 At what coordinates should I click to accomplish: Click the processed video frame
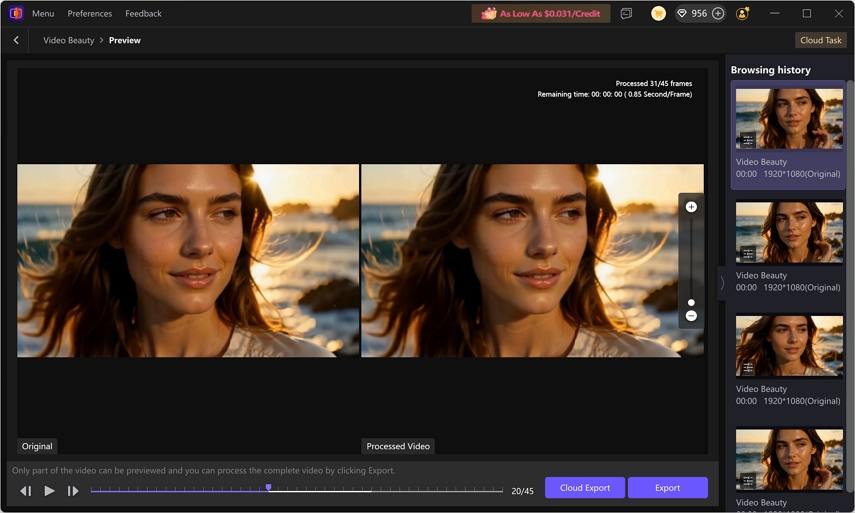[x=532, y=261]
